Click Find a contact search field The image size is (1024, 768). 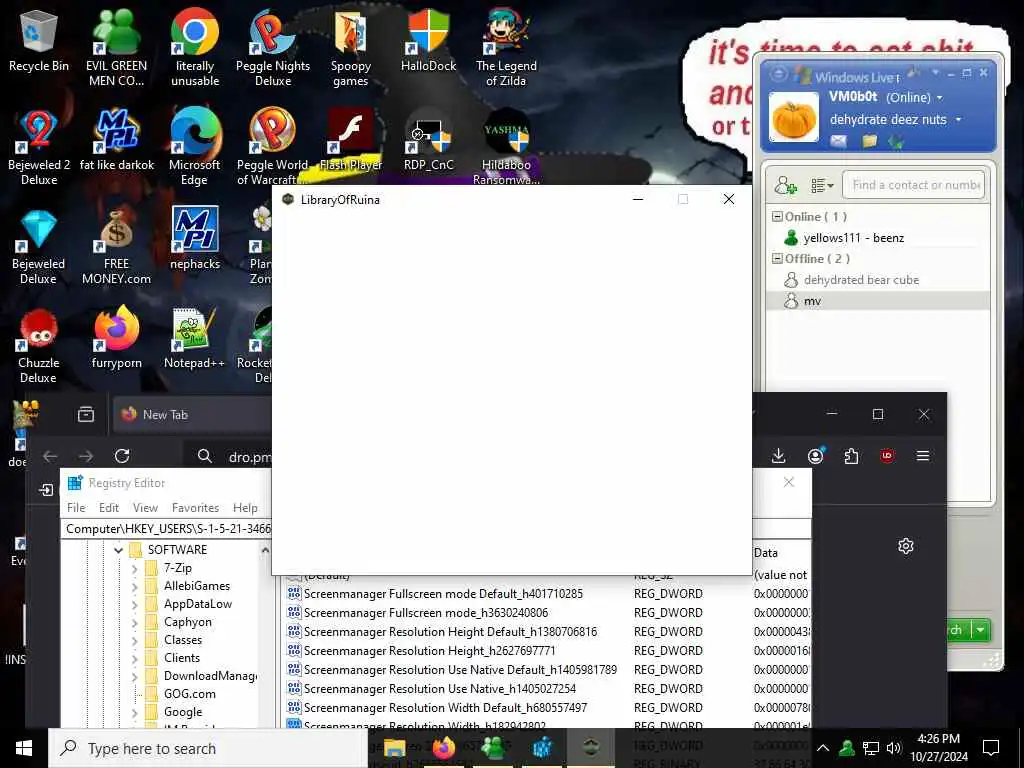[x=913, y=185]
